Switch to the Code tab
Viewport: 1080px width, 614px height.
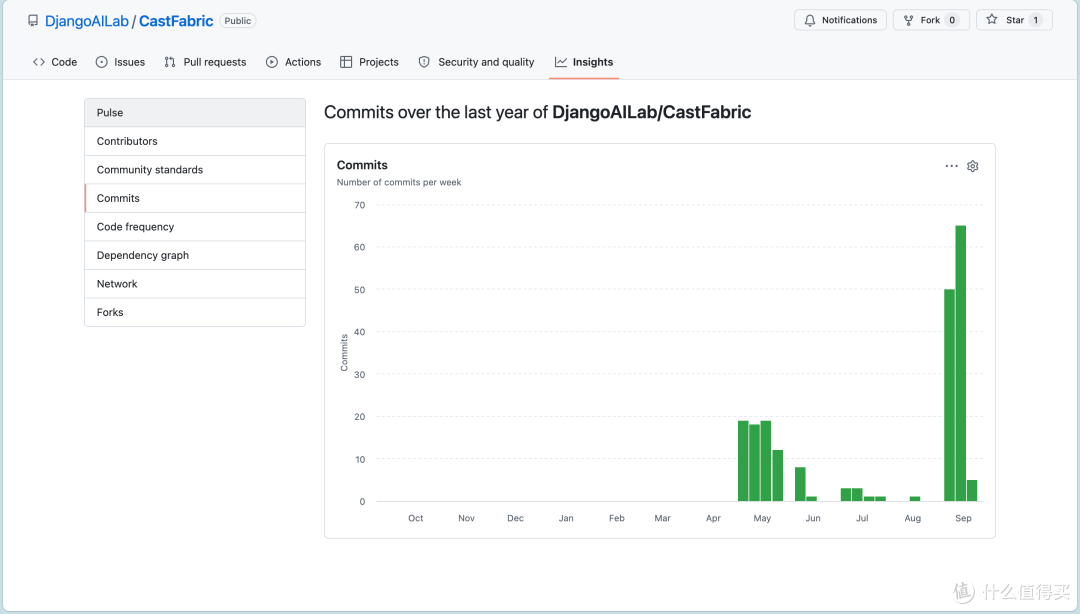(x=55, y=62)
